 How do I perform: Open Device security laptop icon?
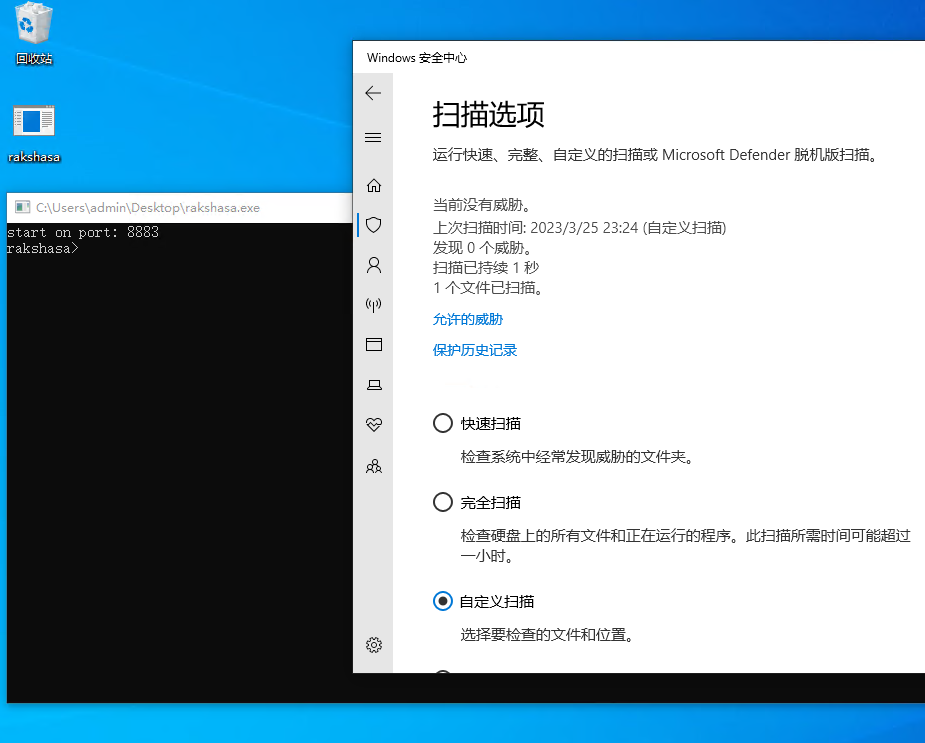tap(374, 385)
